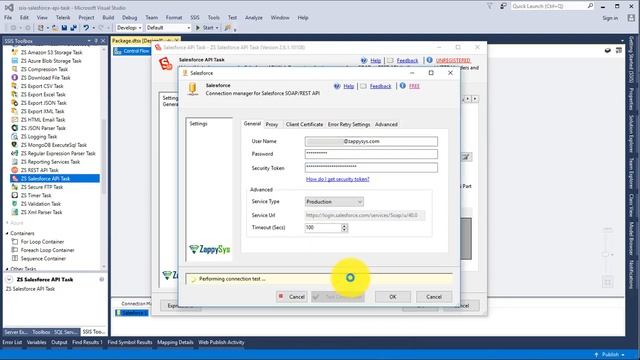Click the Foreach Loop Container icon
Image resolution: width=640 pixels, height=360 pixels.
click(15, 250)
